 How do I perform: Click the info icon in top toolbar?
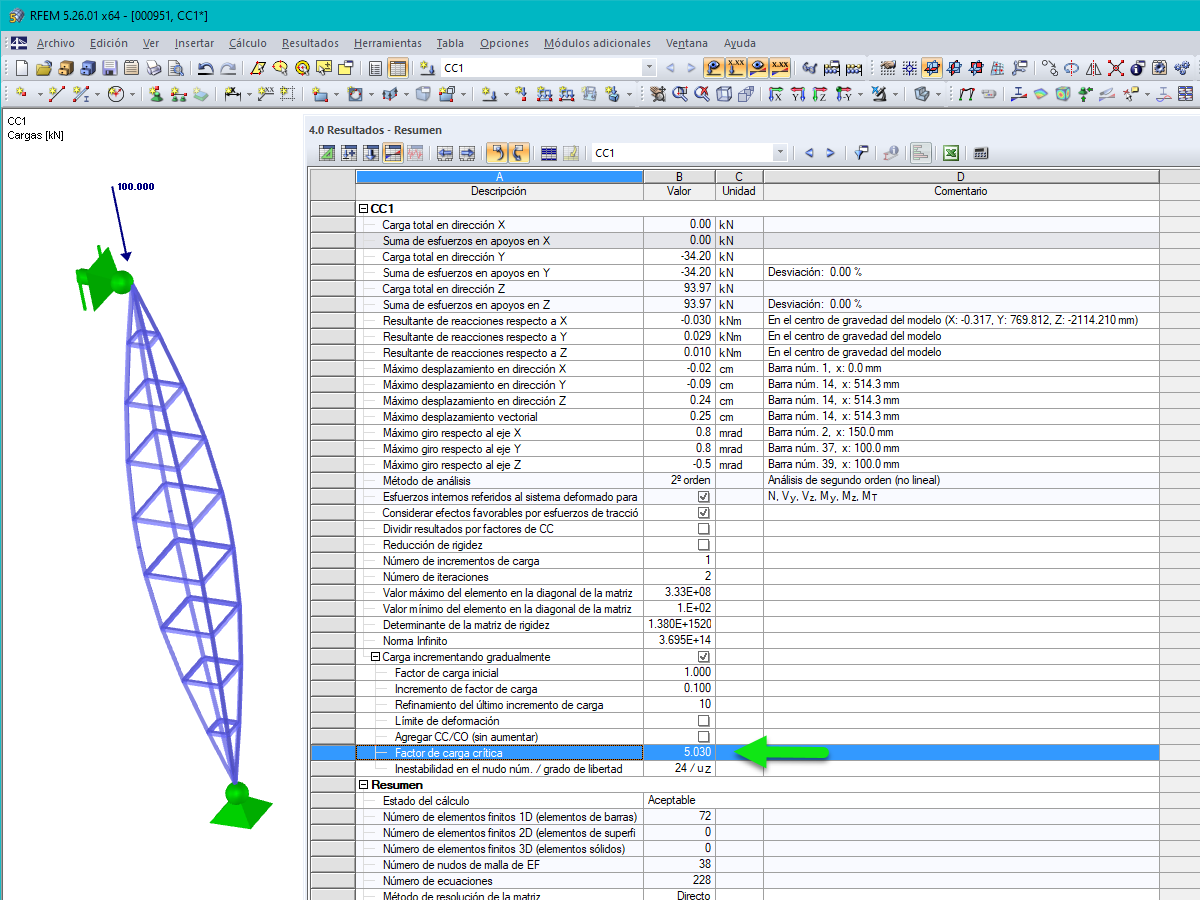tap(1137, 68)
